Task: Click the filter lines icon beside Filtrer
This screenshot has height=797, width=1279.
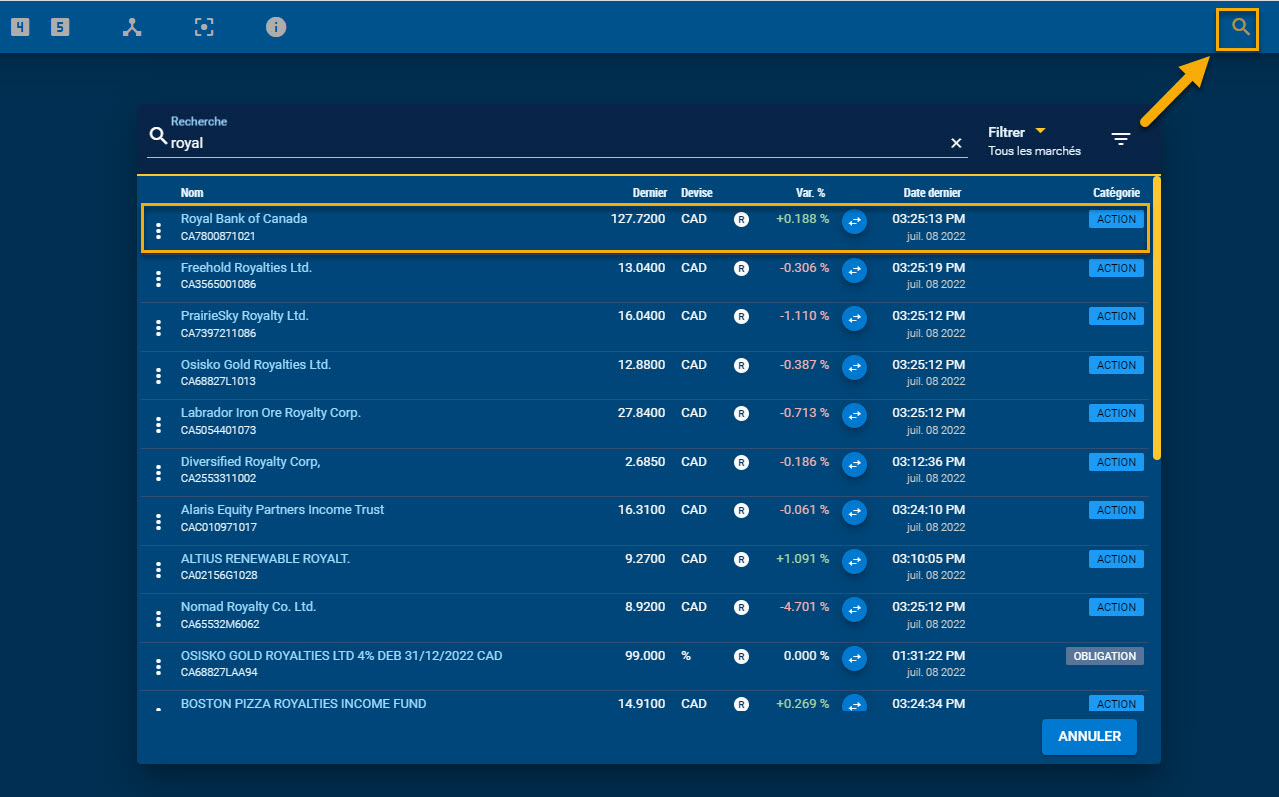Action: [x=1121, y=140]
